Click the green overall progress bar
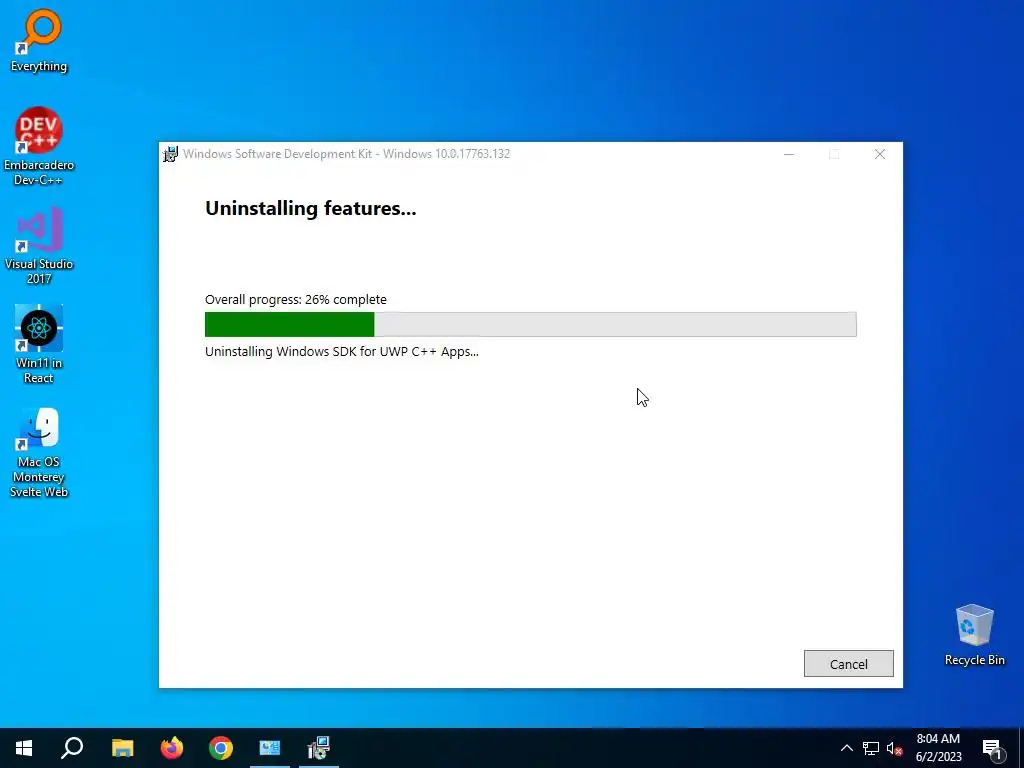This screenshot has width=1024, height=768. click(x=530, y=325)
